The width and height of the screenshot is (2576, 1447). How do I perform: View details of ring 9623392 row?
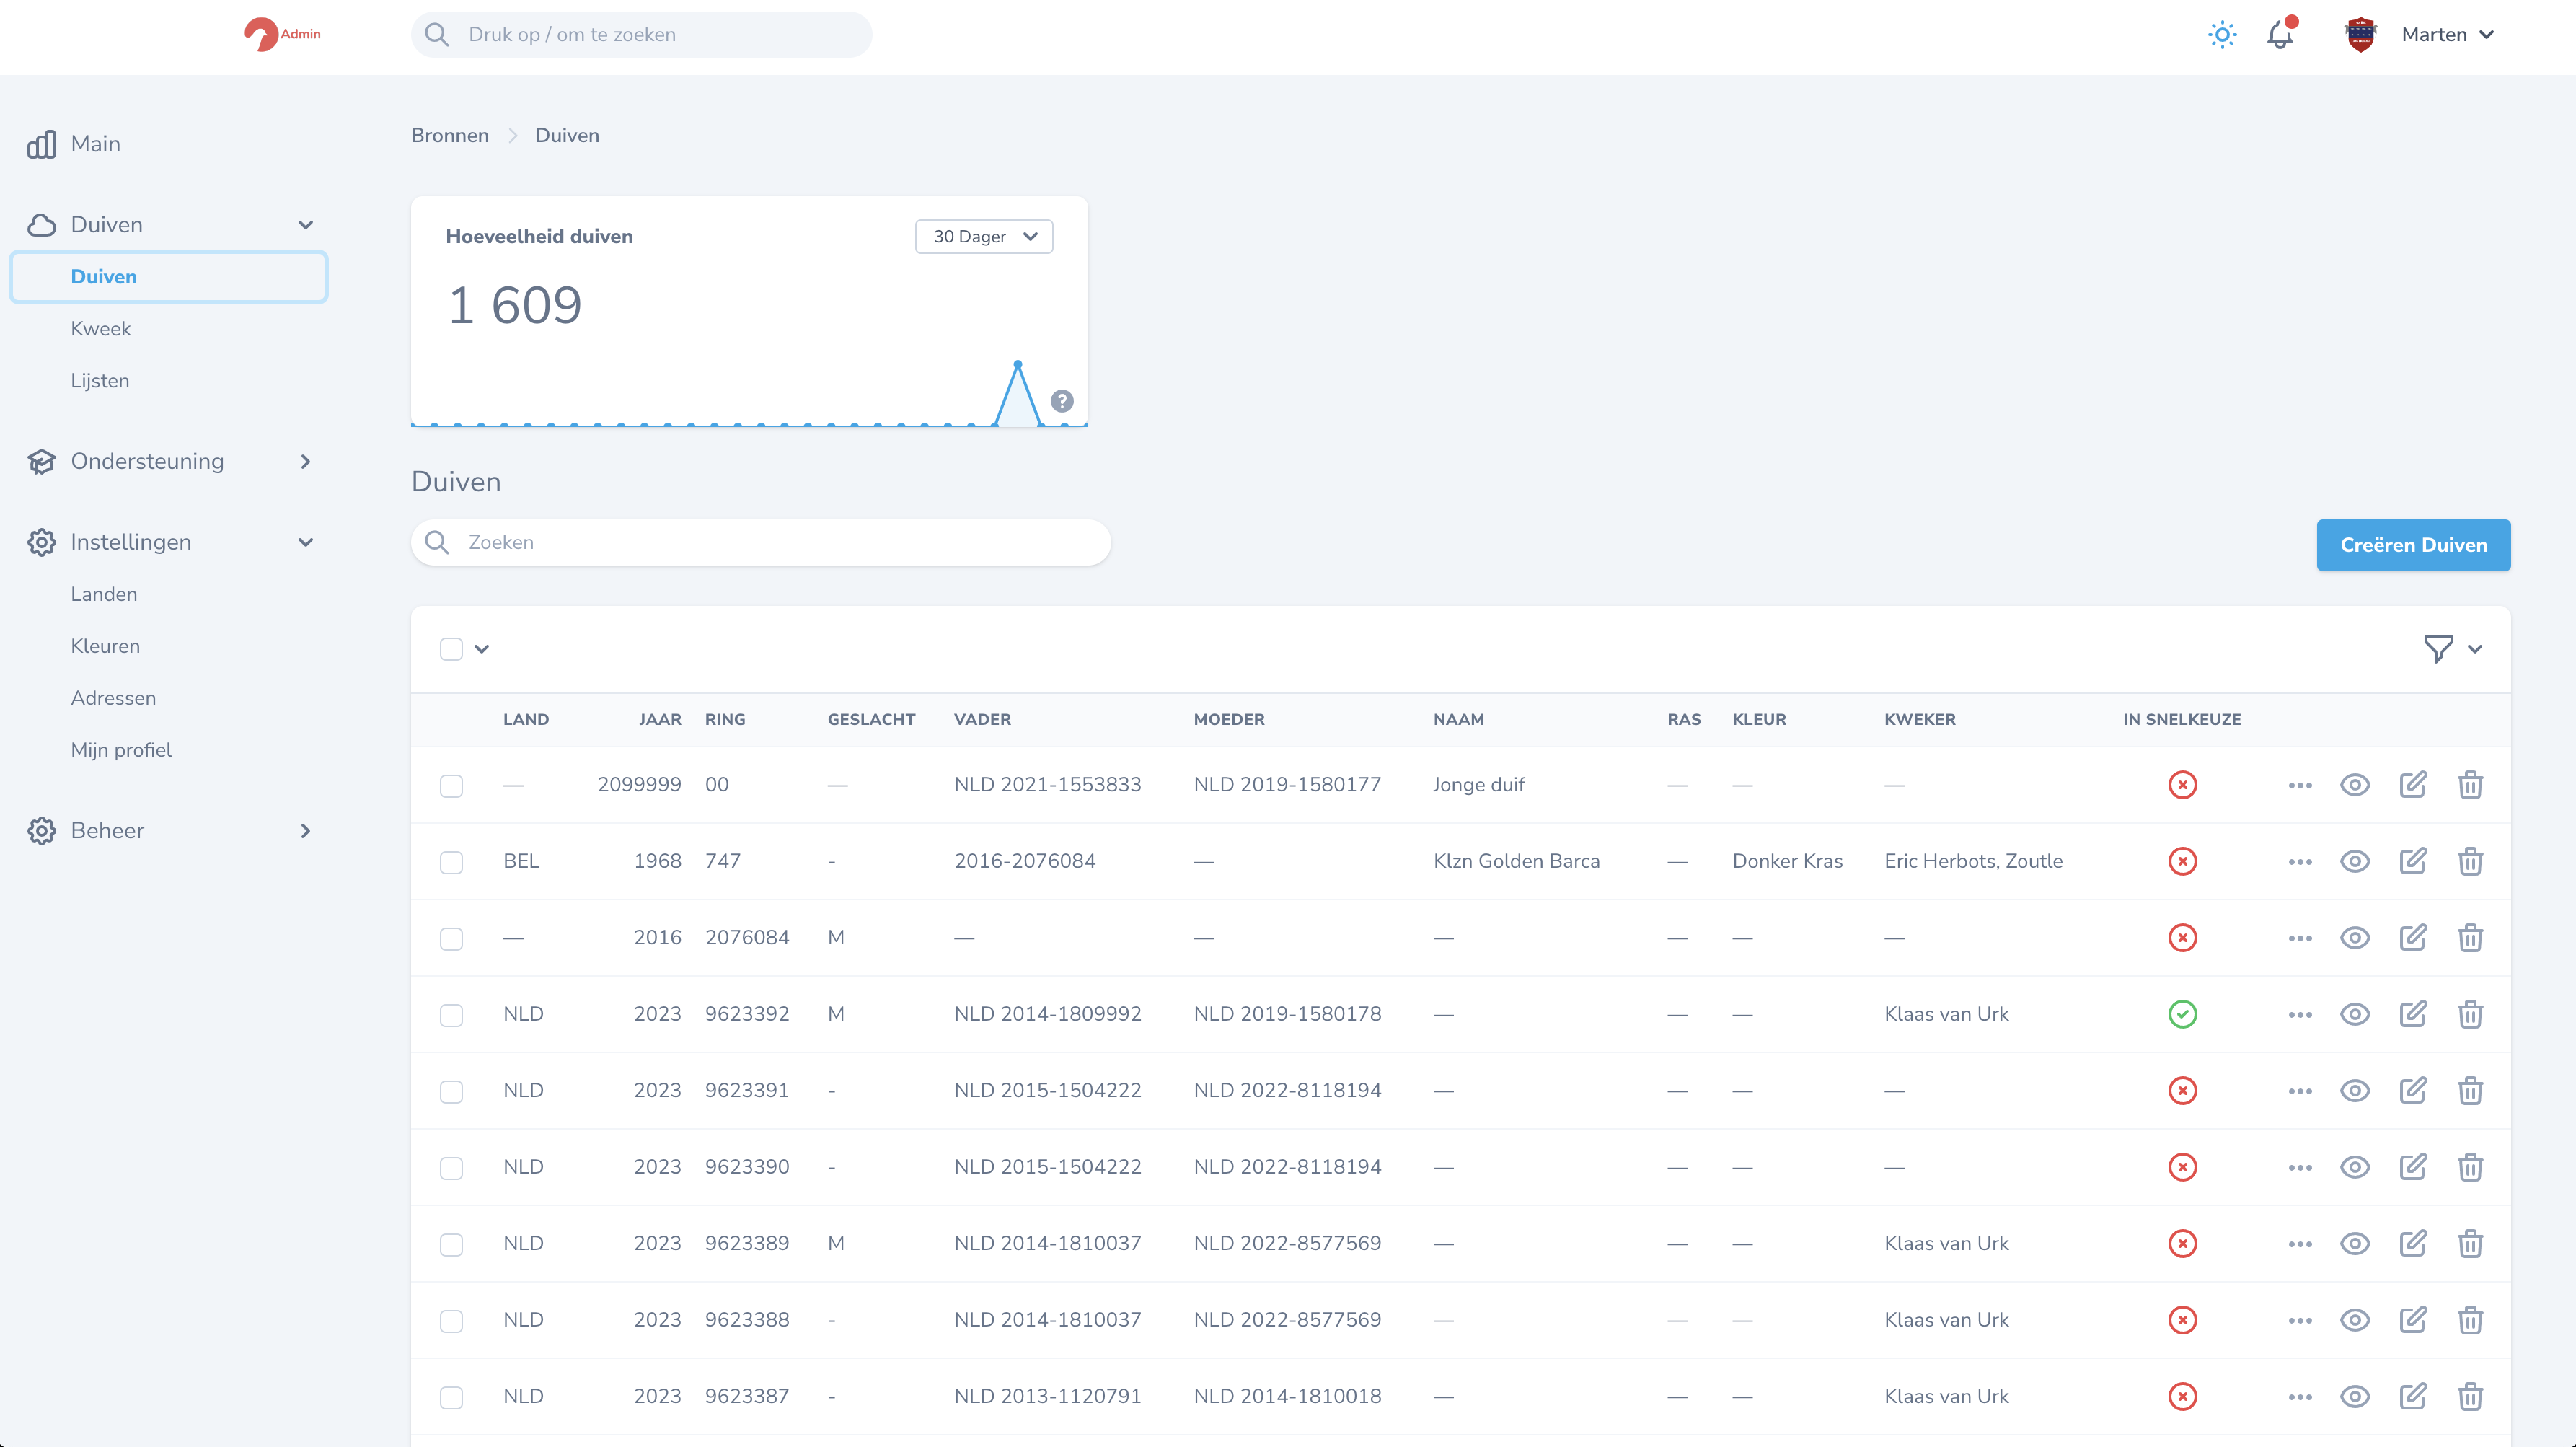pyautogui.click(x=2354, y=1014)
